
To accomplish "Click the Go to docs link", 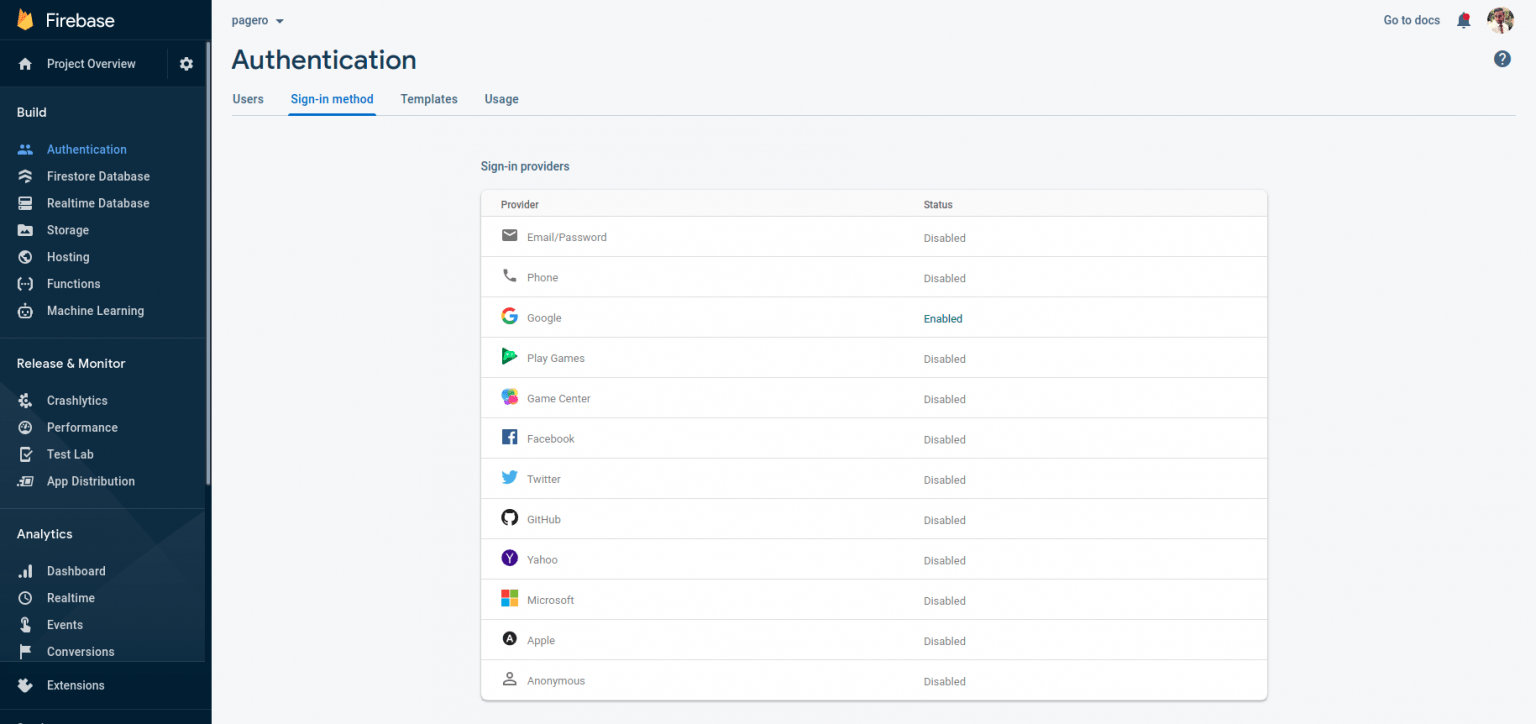I will 1411,20.
